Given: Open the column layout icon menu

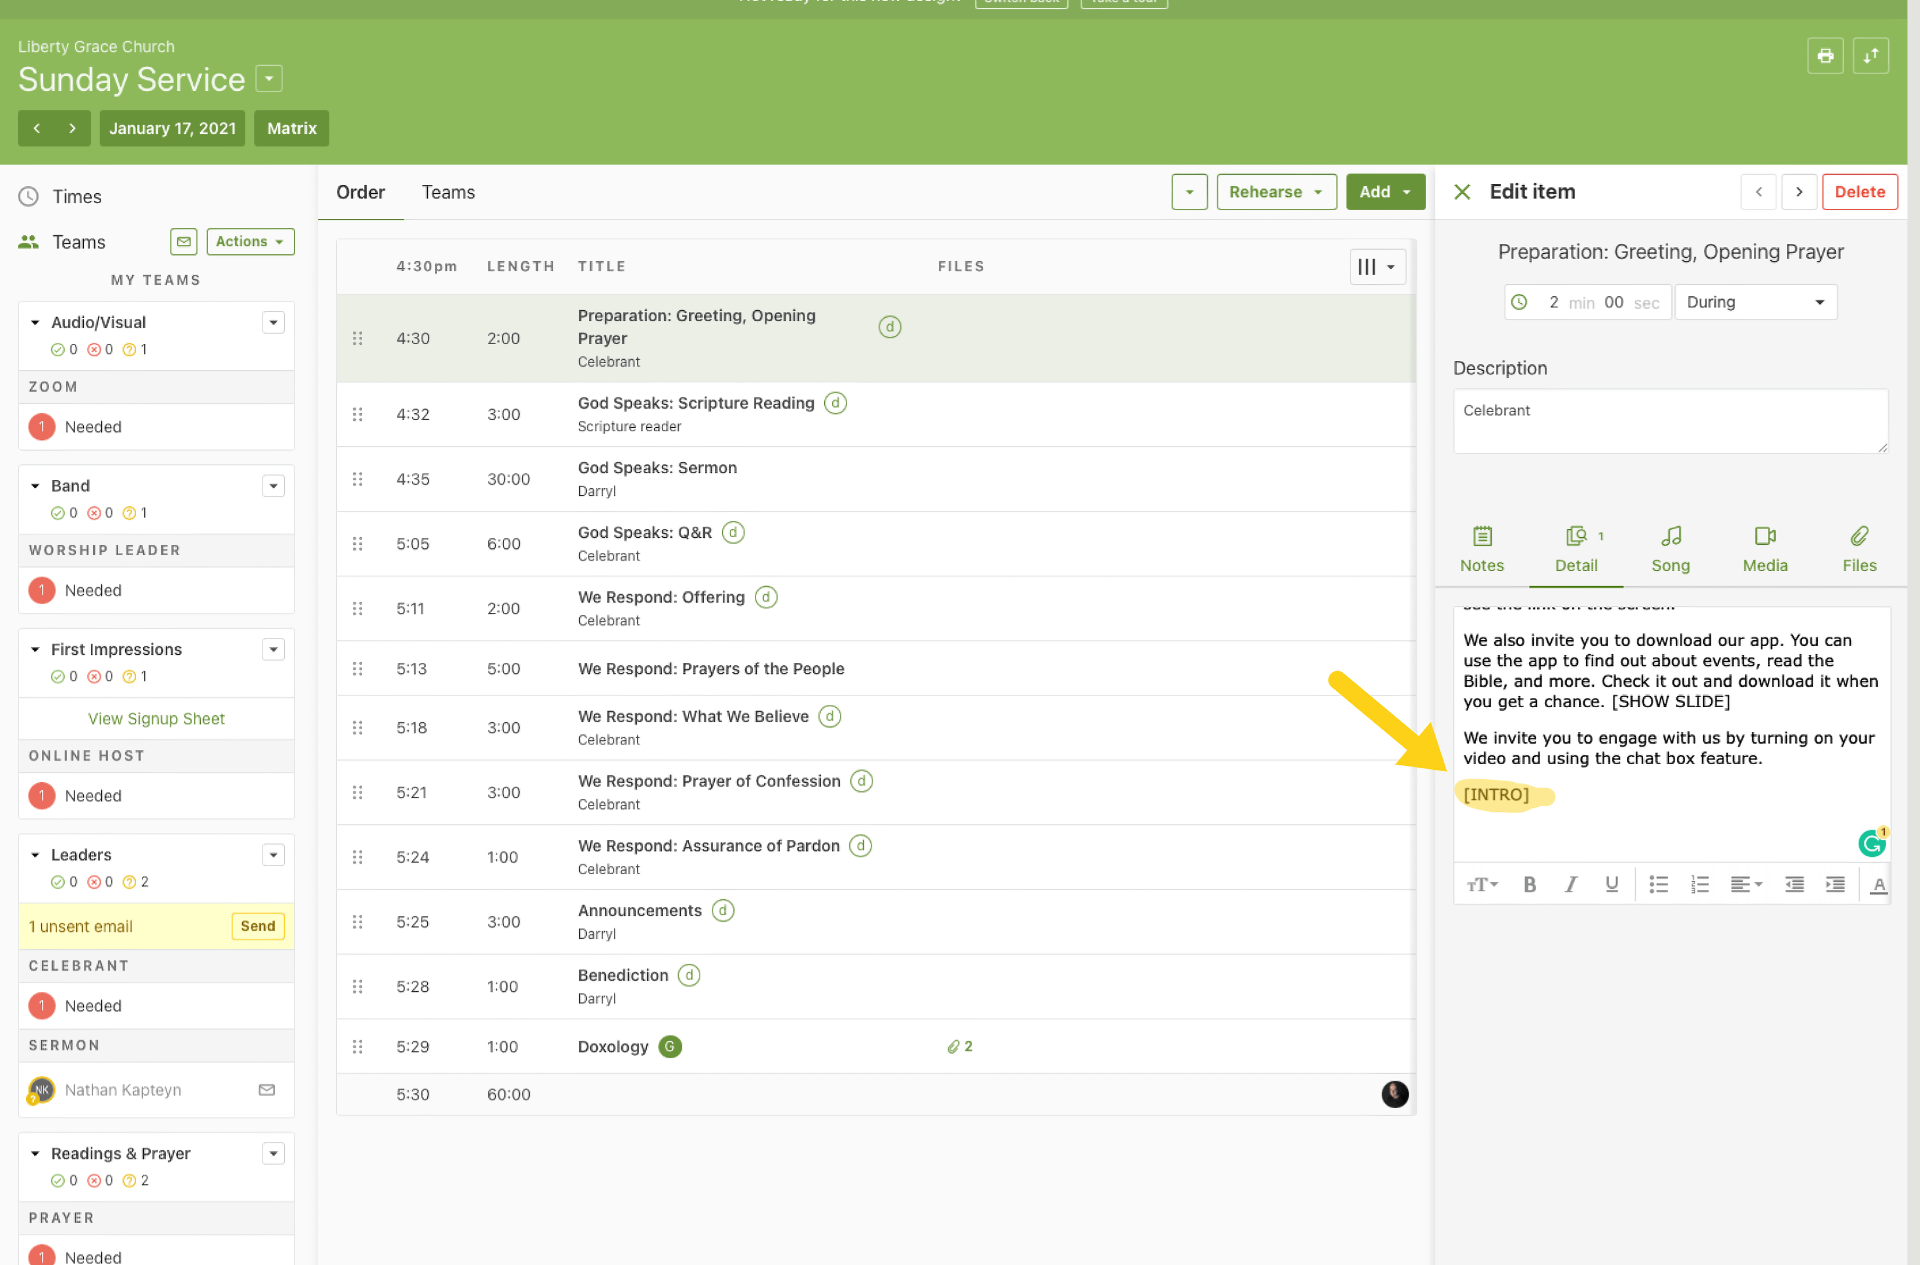Looking at the screenshot, I should point(1377,267).
